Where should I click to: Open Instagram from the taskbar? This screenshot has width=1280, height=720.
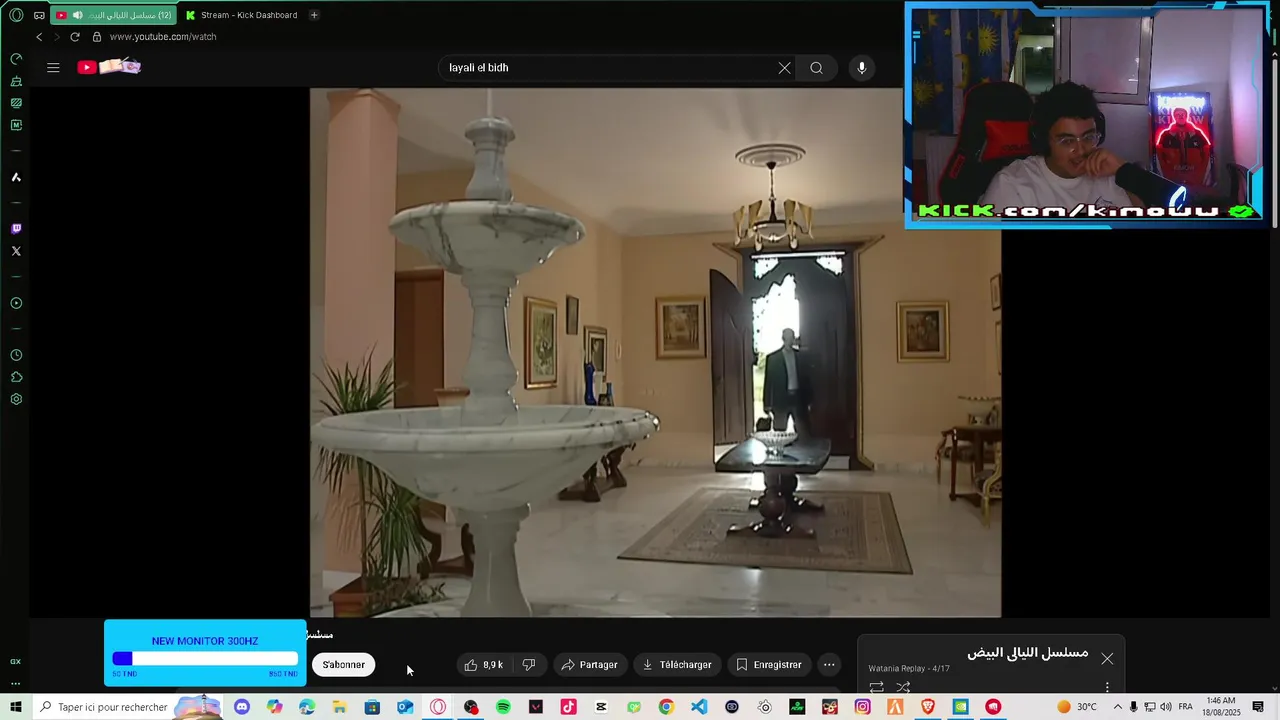[x=862, y=707]
